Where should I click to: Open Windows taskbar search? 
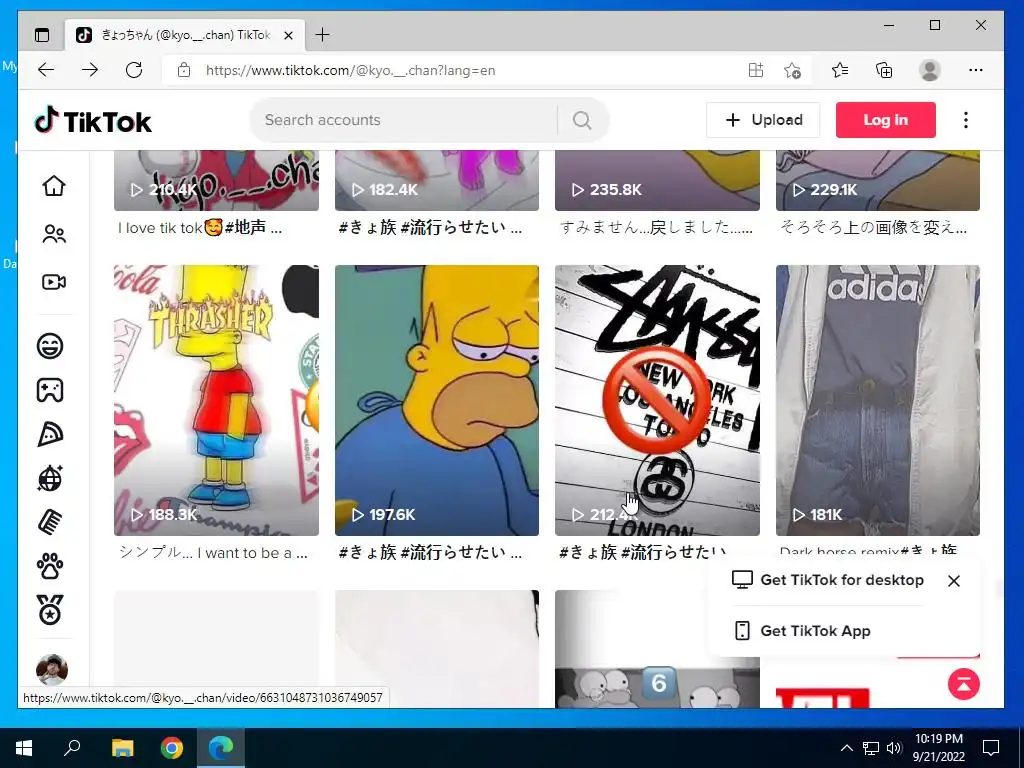click(72, 748)
